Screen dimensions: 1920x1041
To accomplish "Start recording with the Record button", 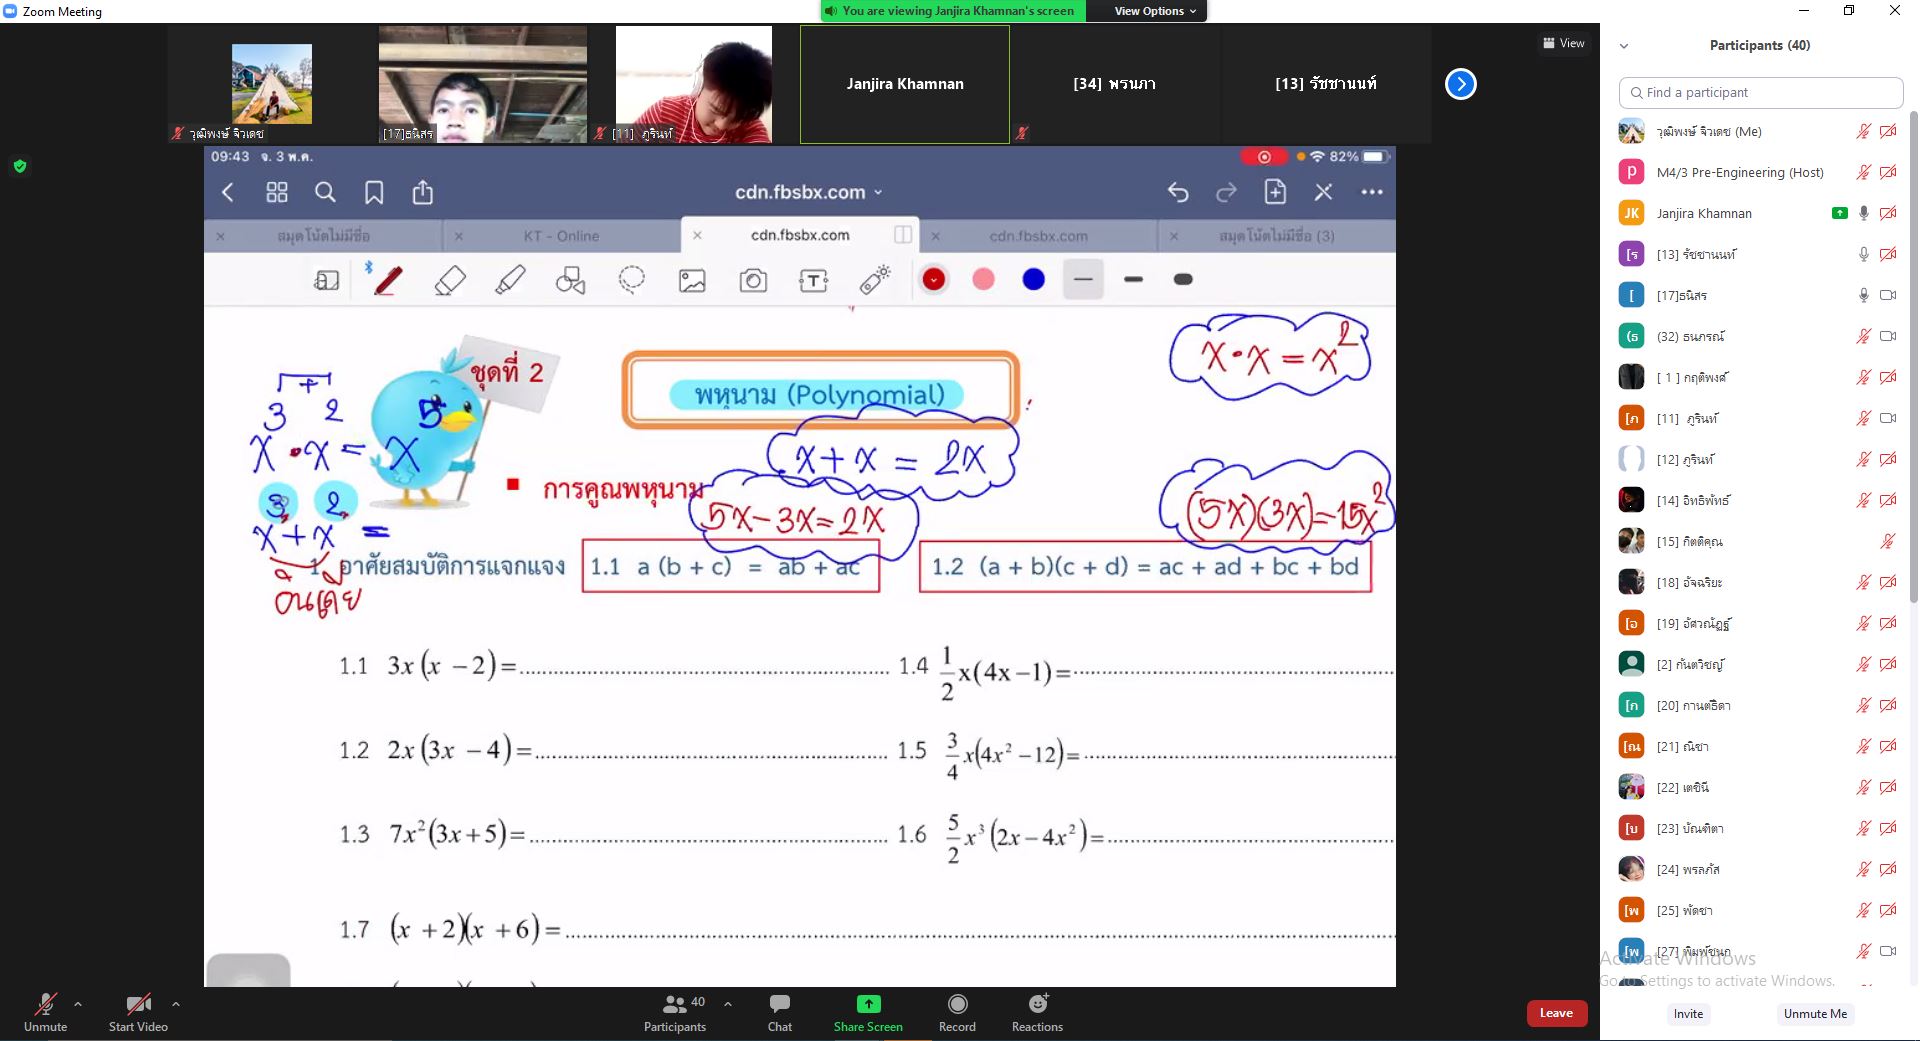I will (957, 1005).
